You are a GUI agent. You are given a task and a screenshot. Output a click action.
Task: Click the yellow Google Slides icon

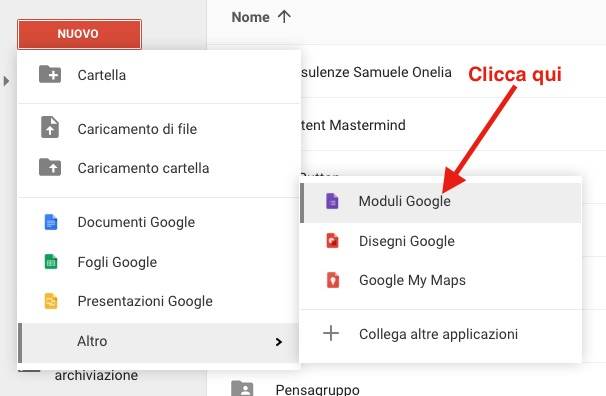pyautogui.click(x=51, y=301)
